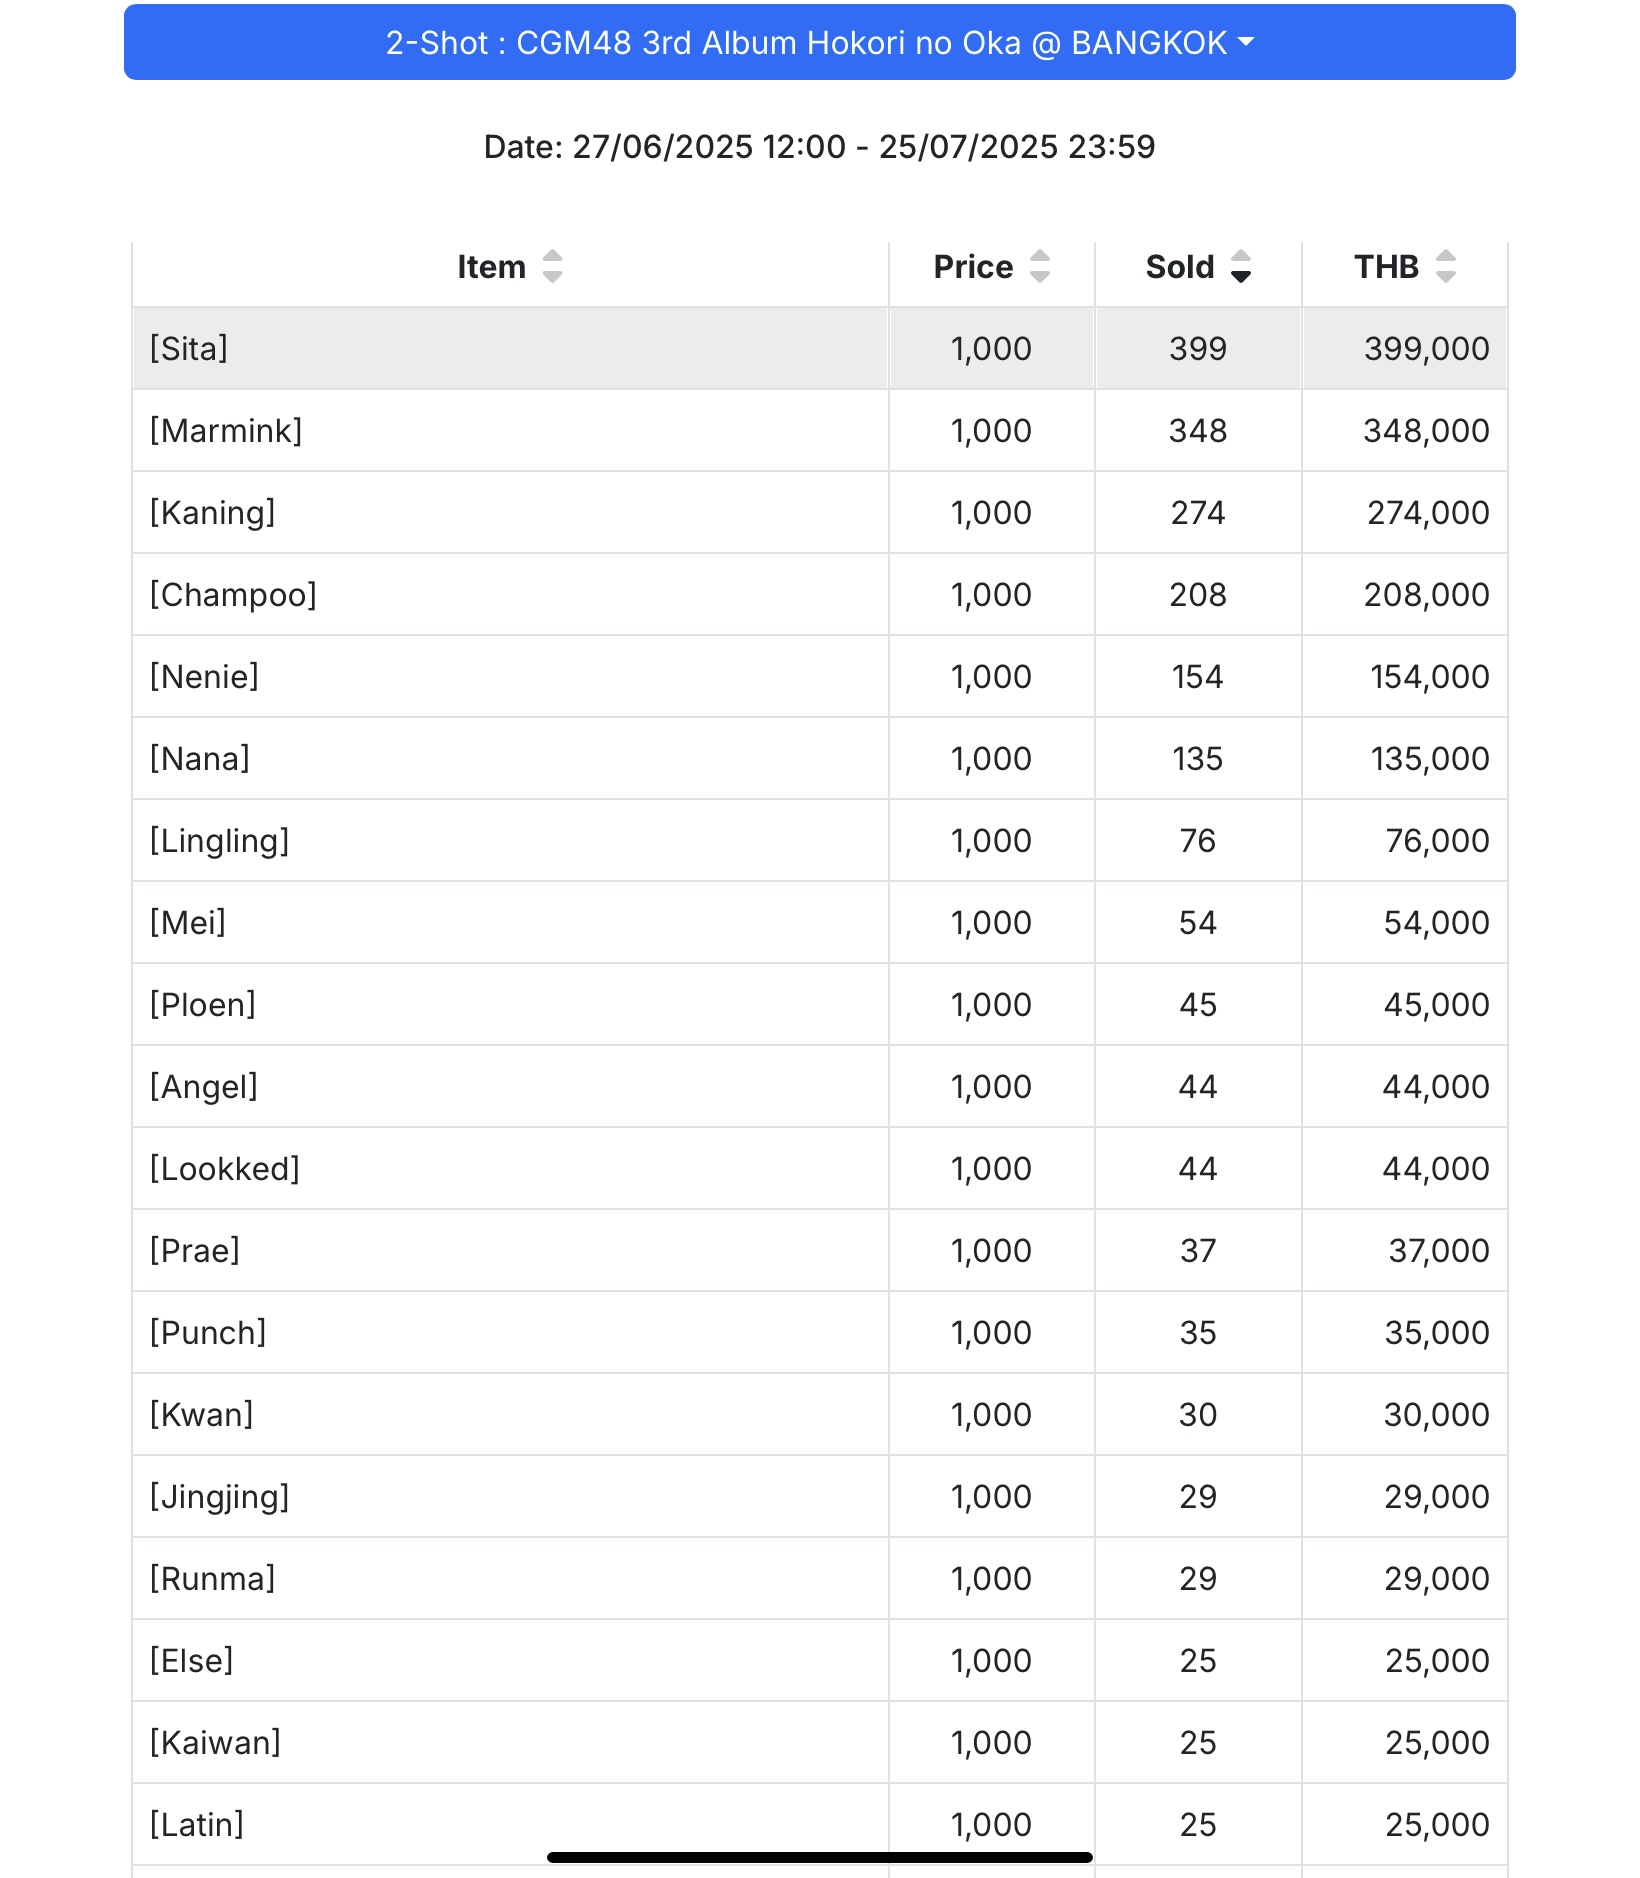Click the Sold value 348
1640x1878 pixels.
1198,430
